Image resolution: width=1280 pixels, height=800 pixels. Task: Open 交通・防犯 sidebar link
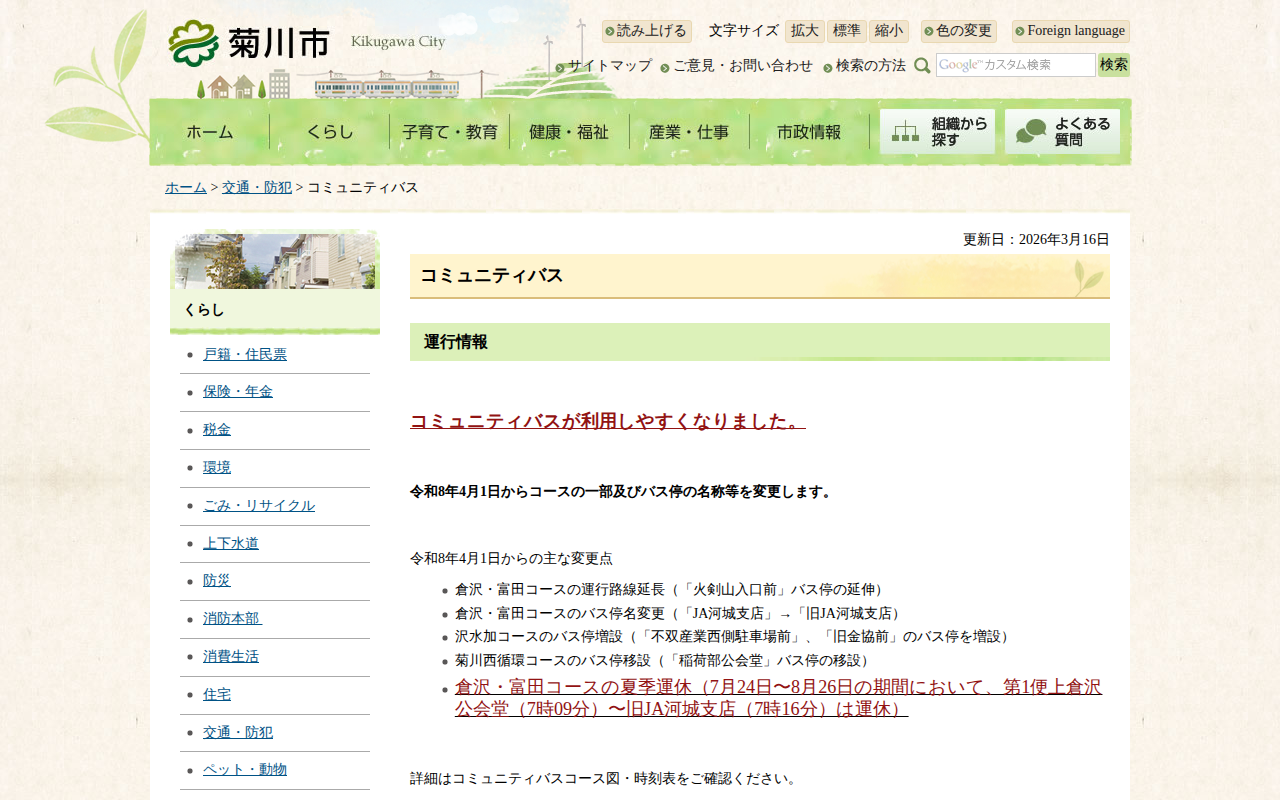[238, 733]
